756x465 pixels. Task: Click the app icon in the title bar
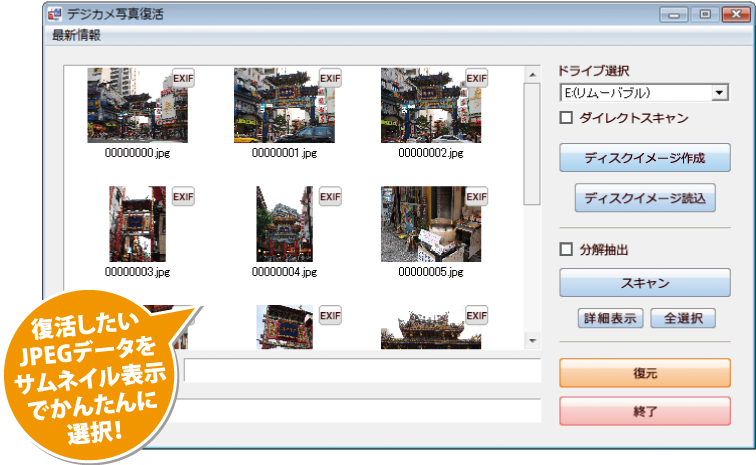pyautogui.click(x=55, y=15)
